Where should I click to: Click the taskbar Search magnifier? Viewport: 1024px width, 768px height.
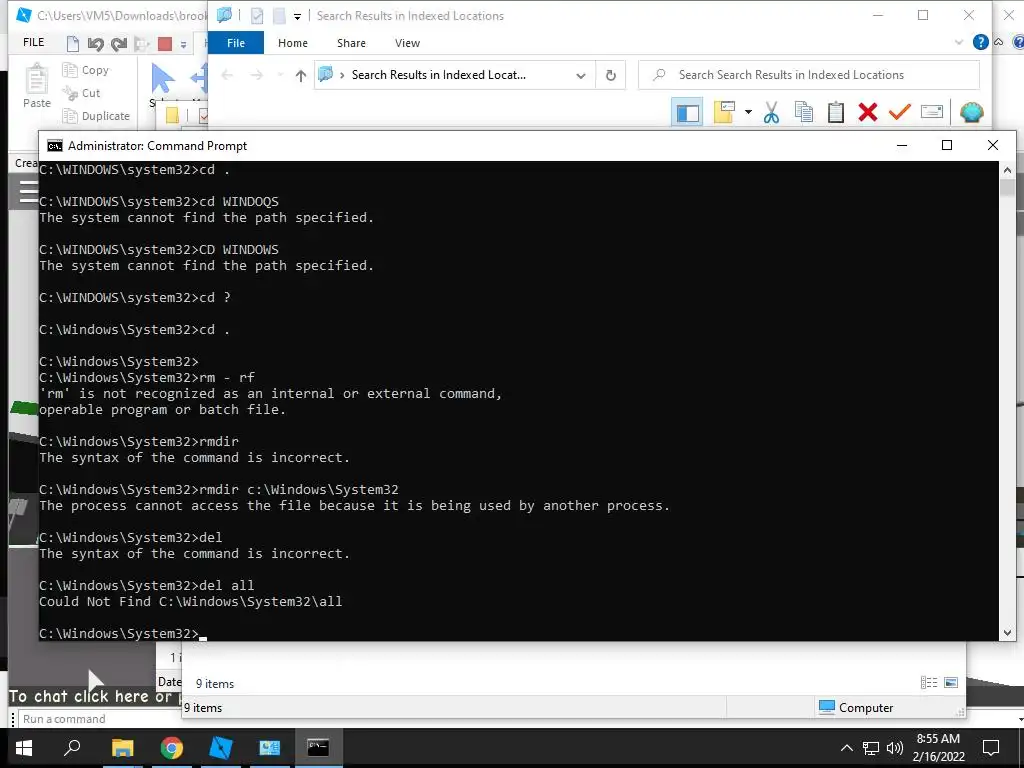(x=72, y=748)
